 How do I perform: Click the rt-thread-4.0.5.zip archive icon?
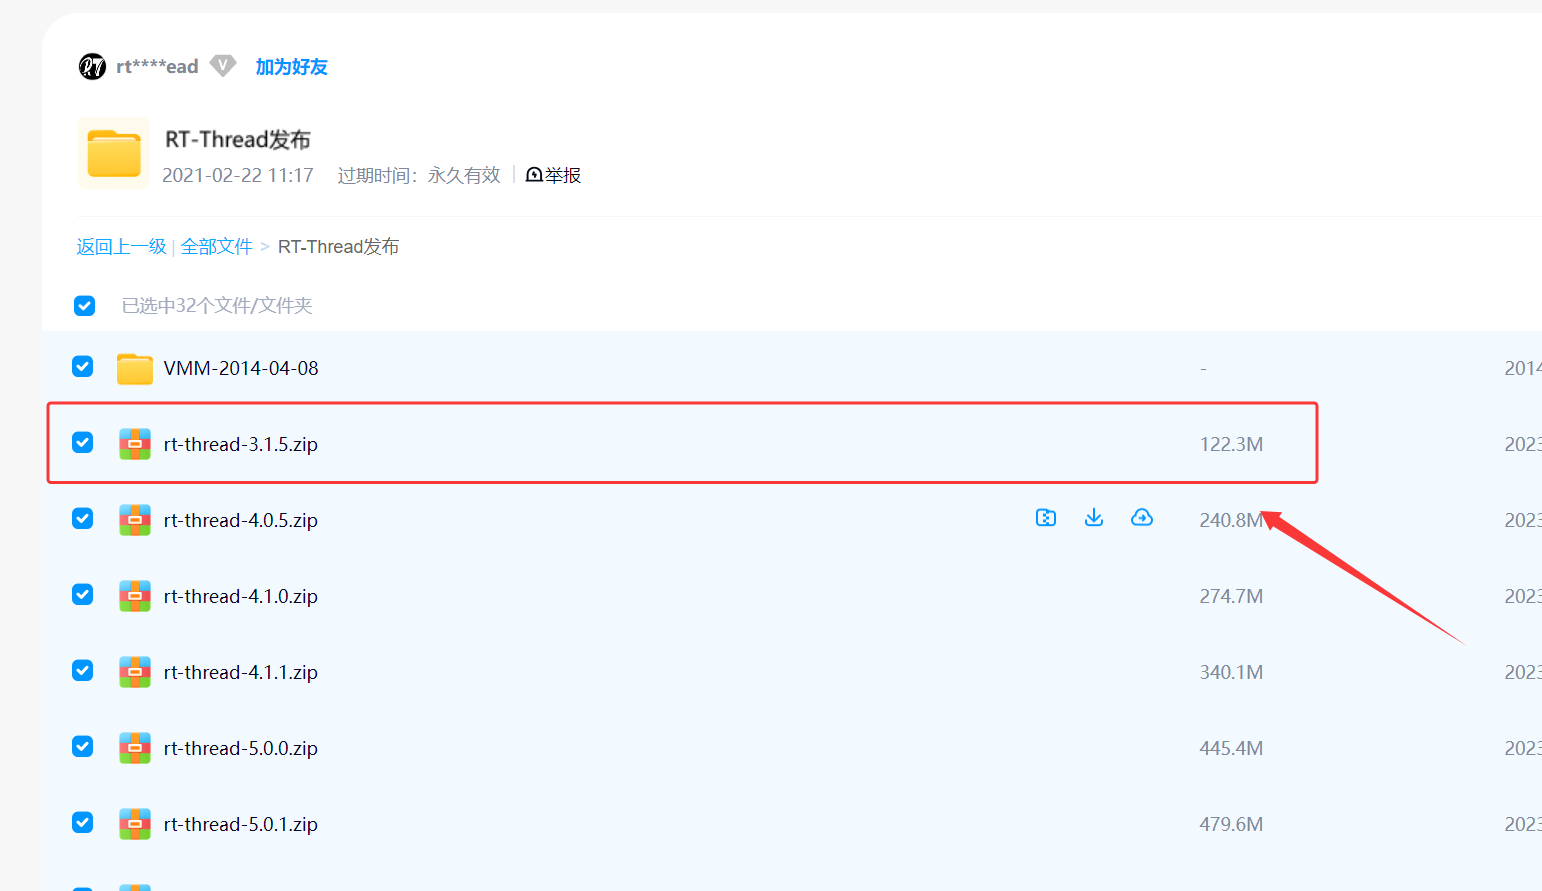(x=134, y=520)
